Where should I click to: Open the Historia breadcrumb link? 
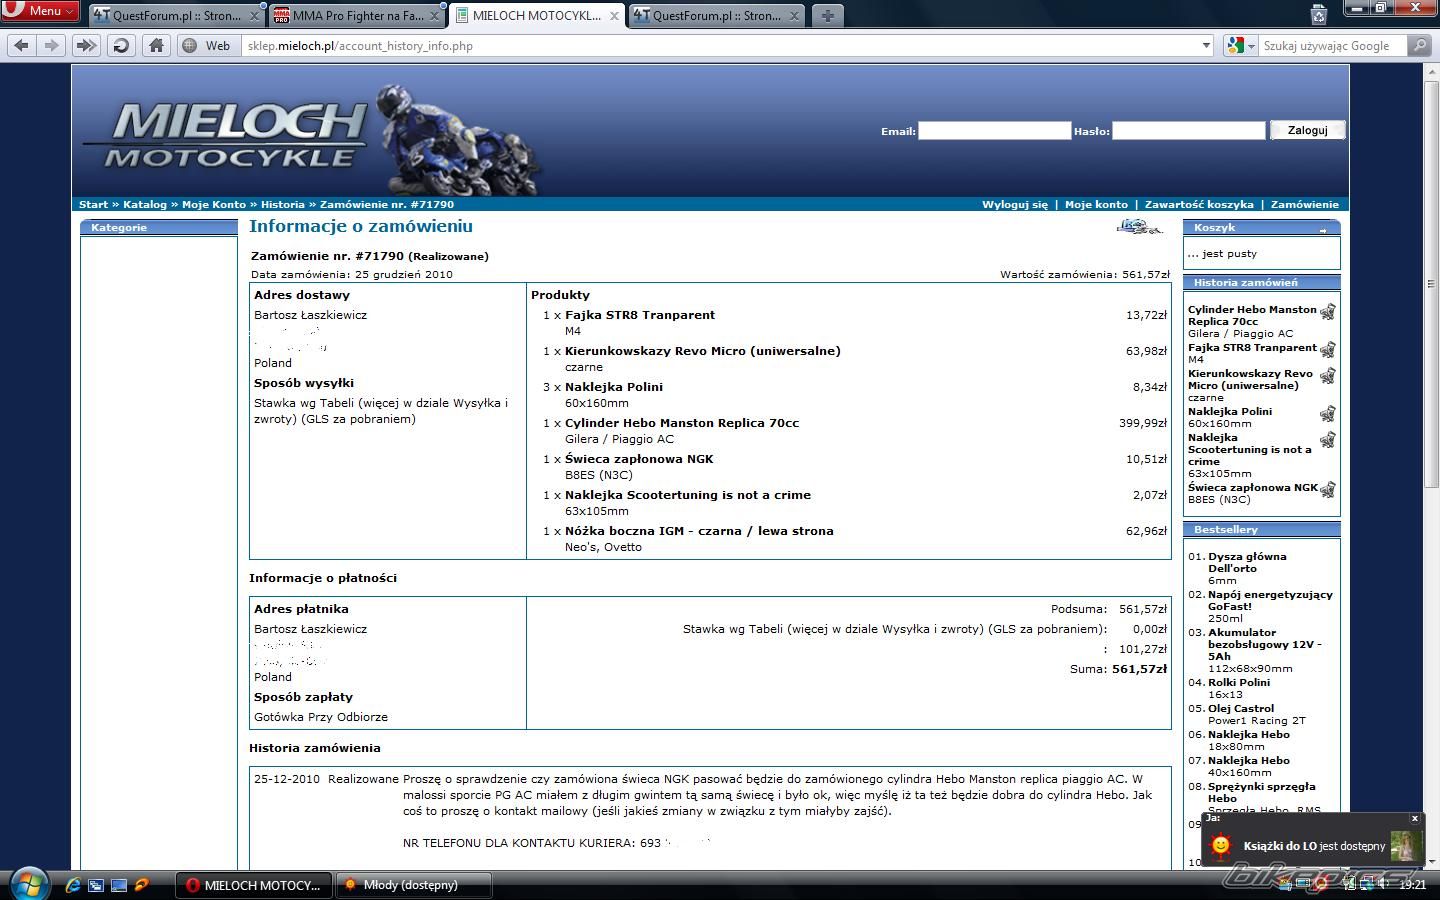283,204
